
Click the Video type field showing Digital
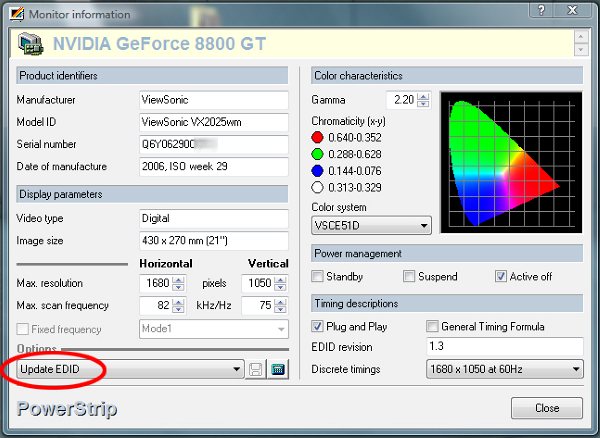(214, 218)
